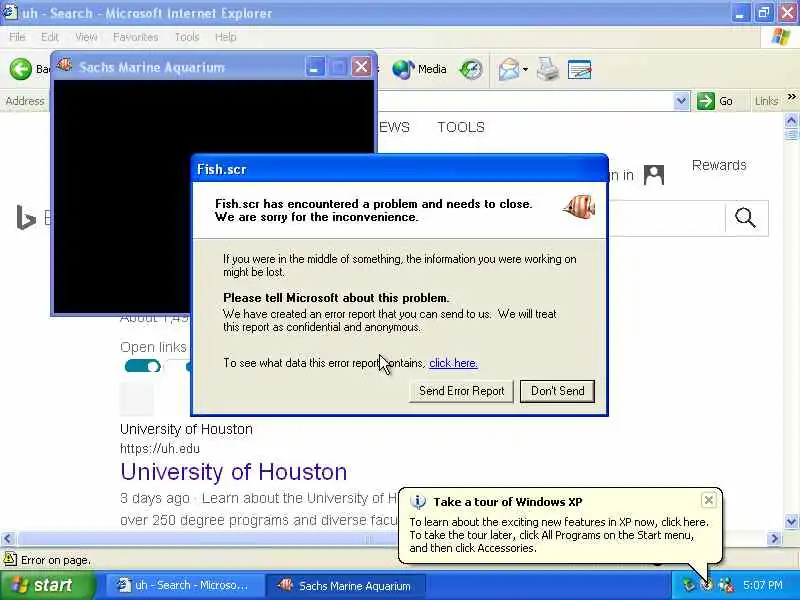800x600 pixels.
Task: Click the page scroll down arrow
Action: [791, 521]
